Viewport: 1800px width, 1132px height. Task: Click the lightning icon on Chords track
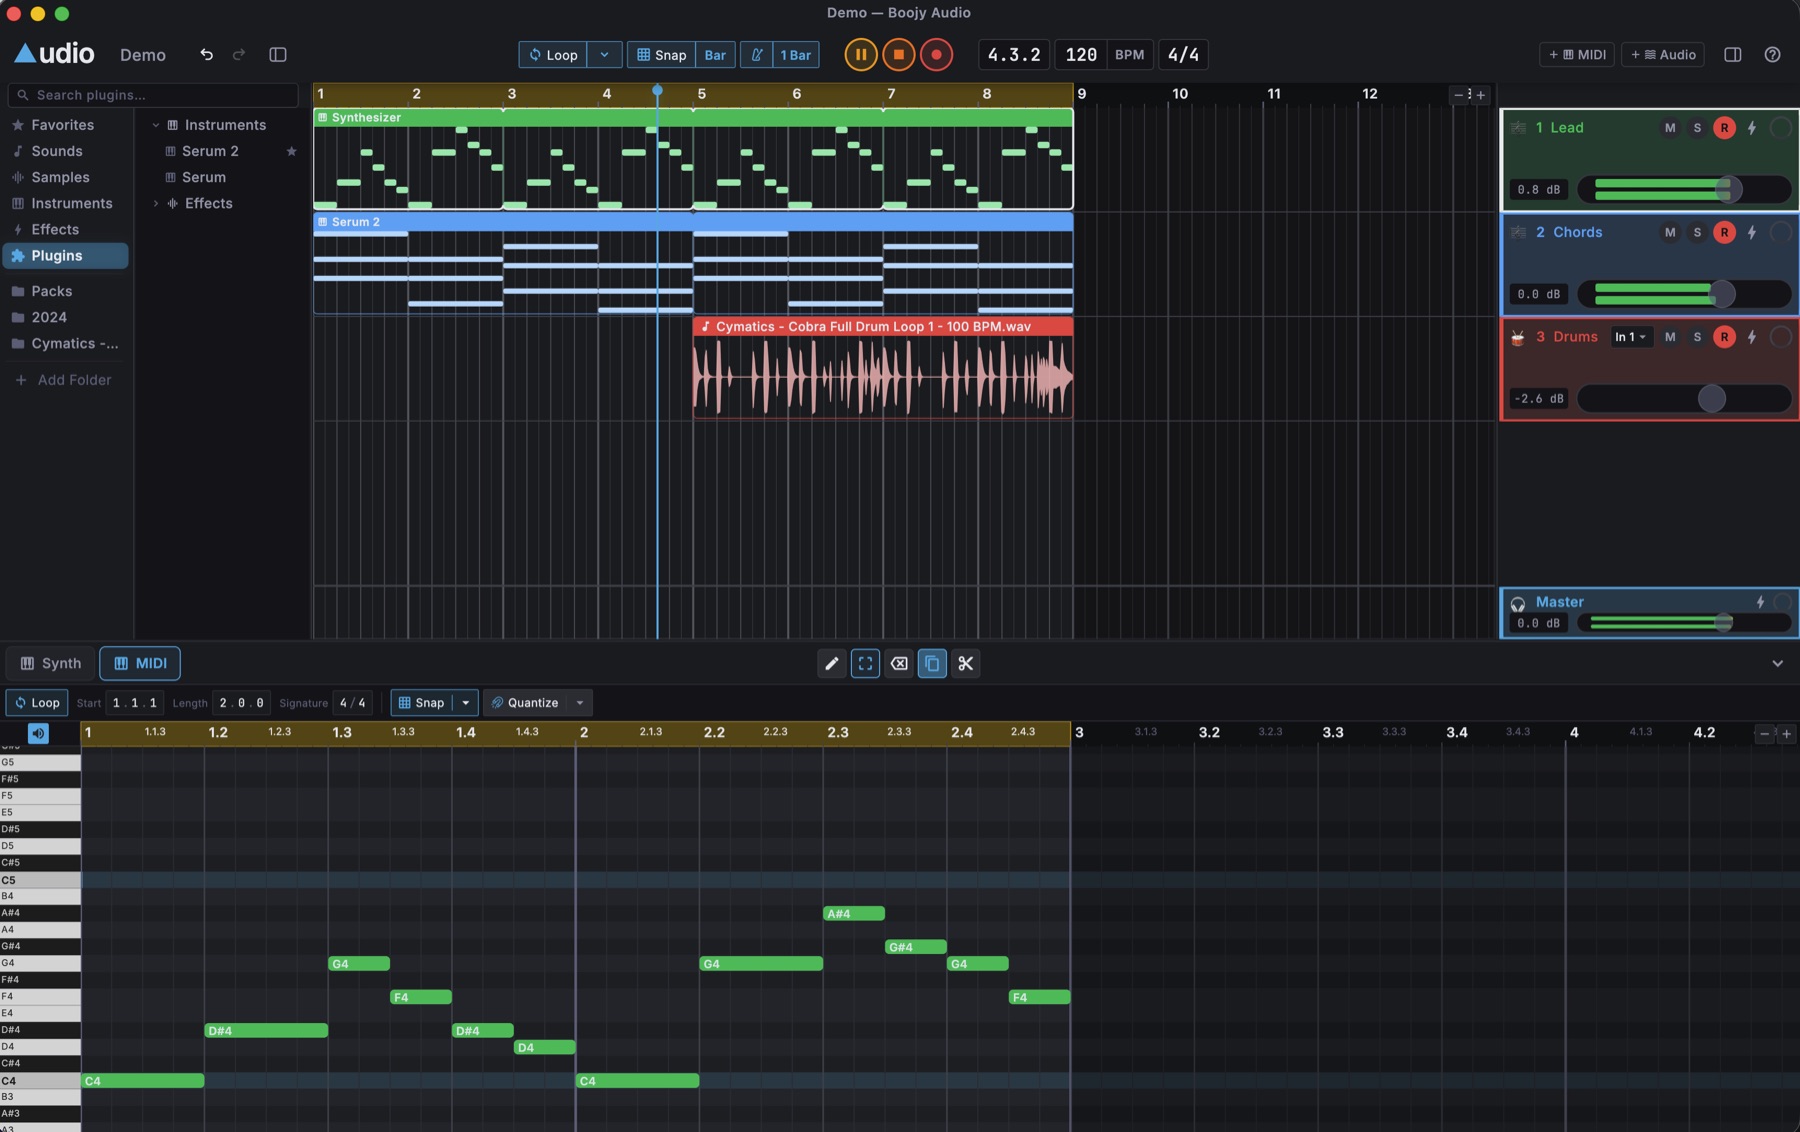[1752, 232]
